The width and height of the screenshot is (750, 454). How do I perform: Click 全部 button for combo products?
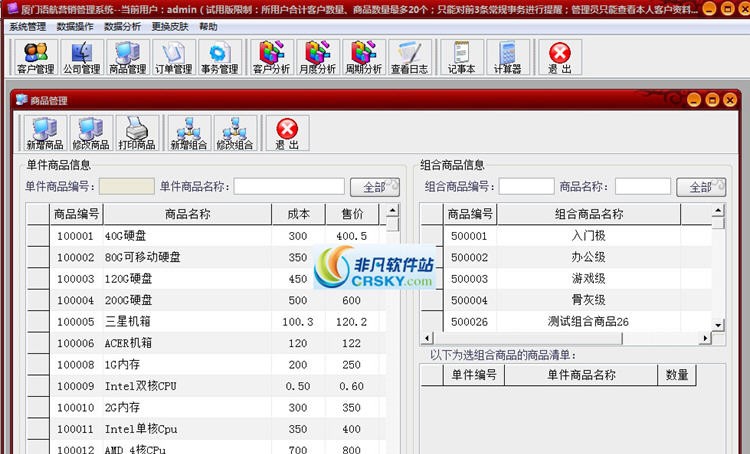tap(701, 187)
